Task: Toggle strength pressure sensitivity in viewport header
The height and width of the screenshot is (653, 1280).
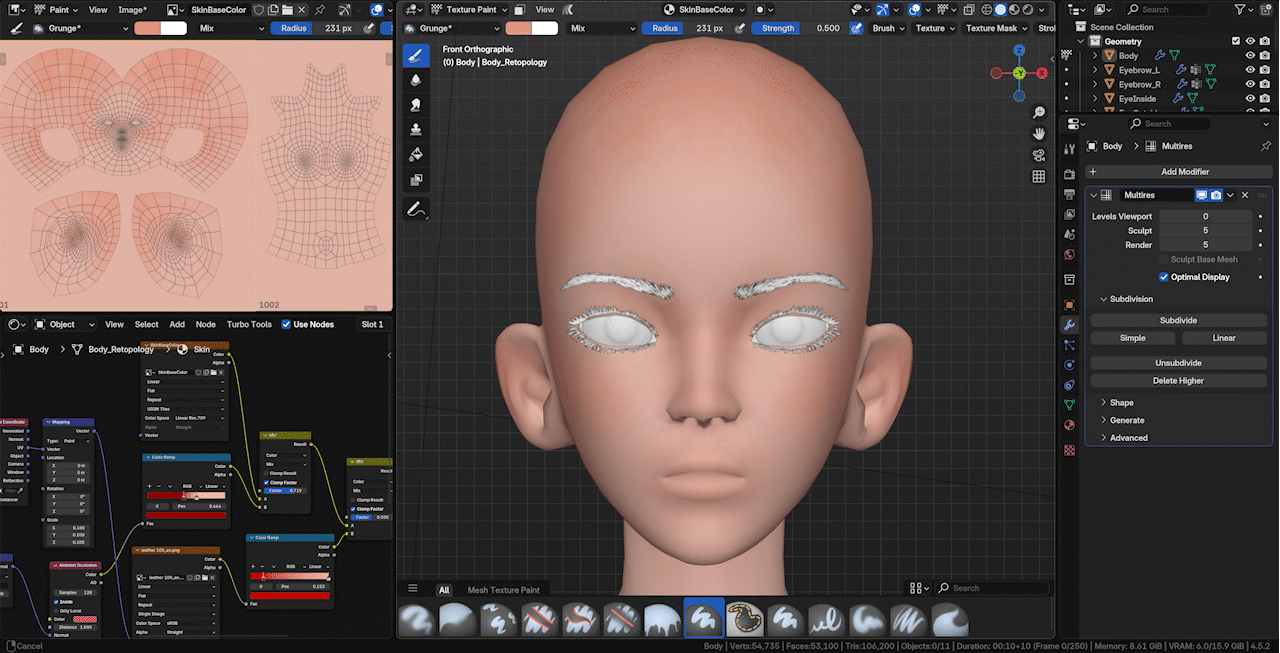Action: (856, 28)
